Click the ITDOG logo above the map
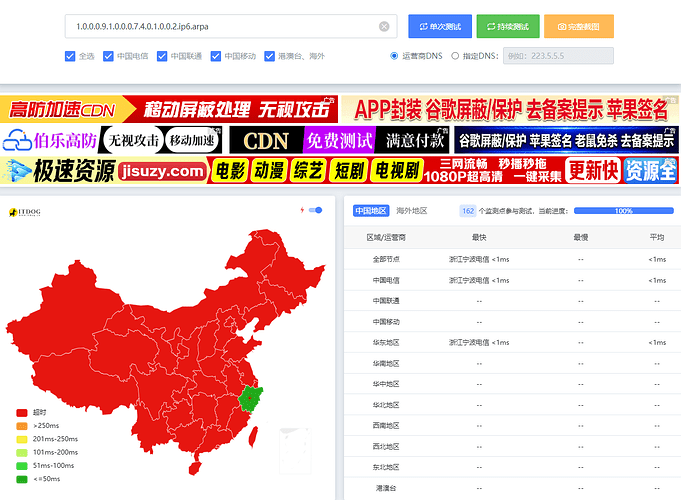Screen dimensions: 681x500 coord(25,212)
